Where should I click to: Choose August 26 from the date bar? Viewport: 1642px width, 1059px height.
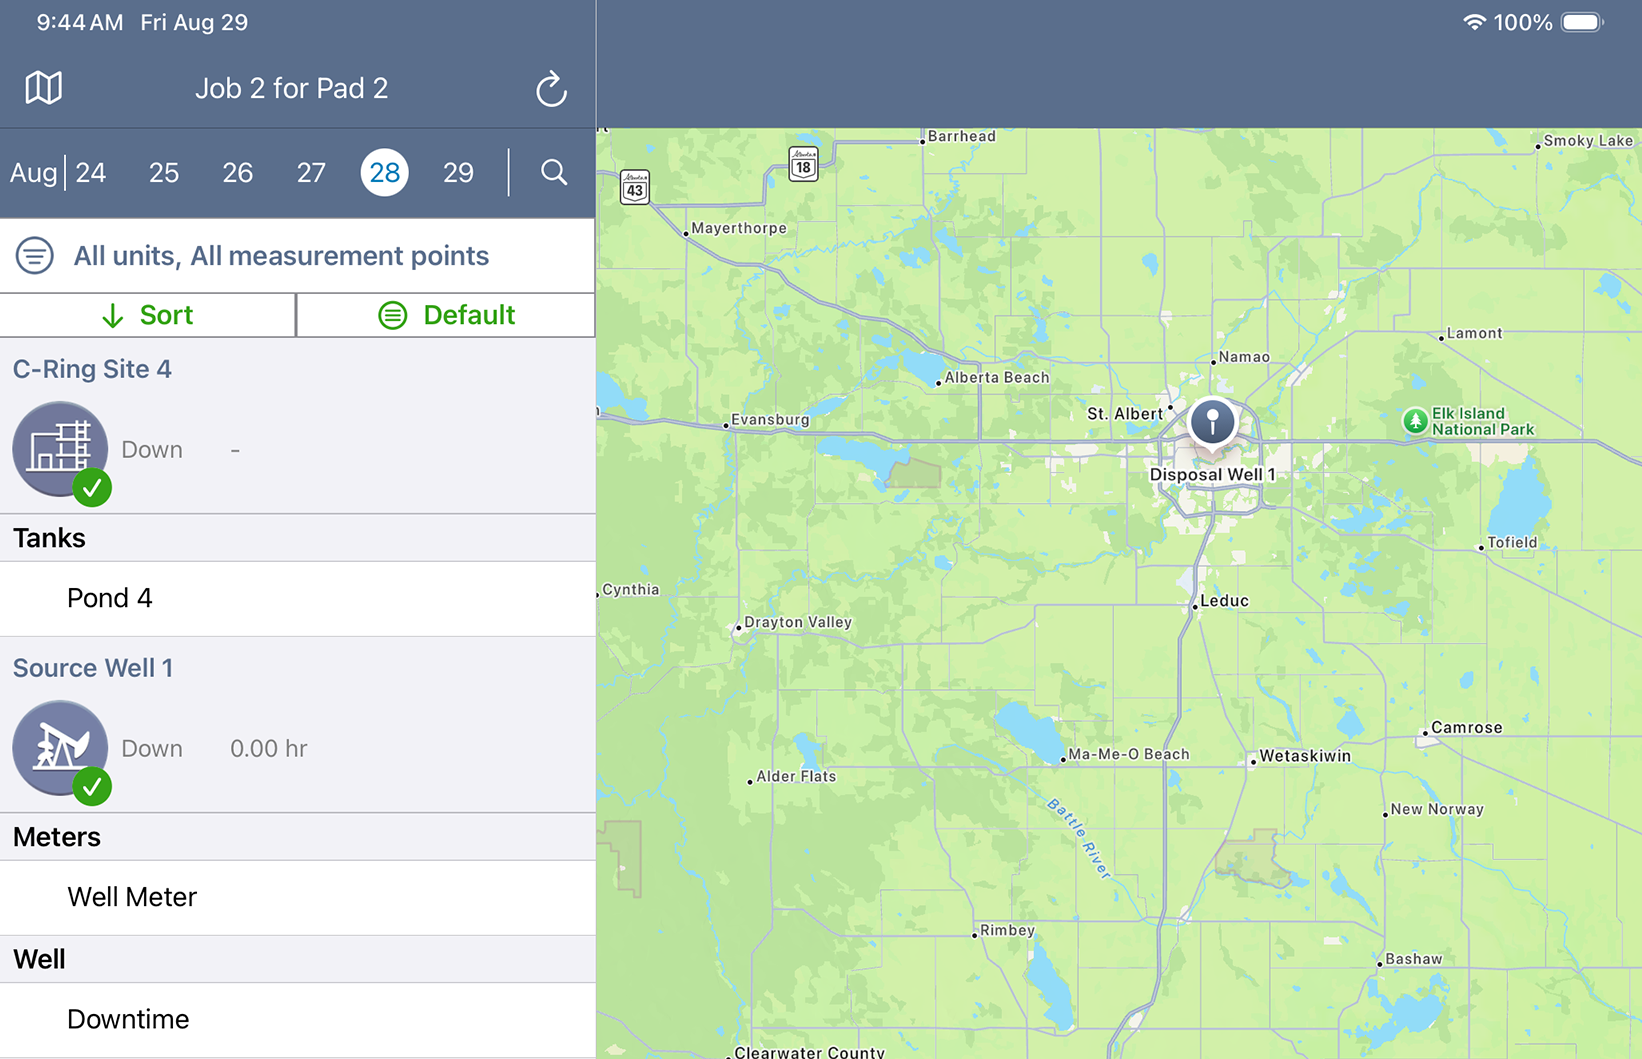(x=237, y=173)
